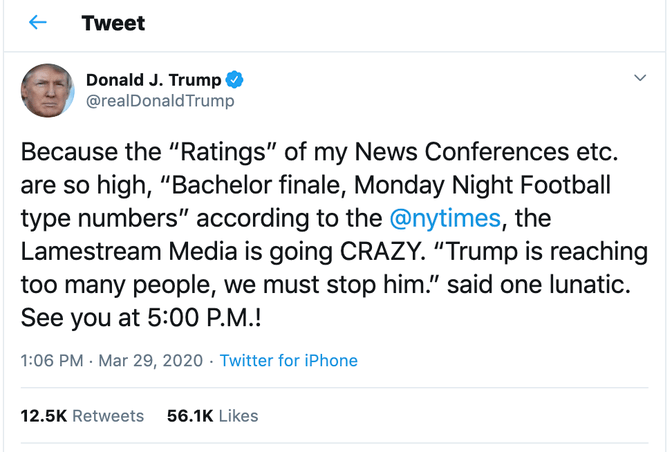Click the 1:06 PM tweet time
Viewport: 672px width, 452px height.
tap(52, 361)
